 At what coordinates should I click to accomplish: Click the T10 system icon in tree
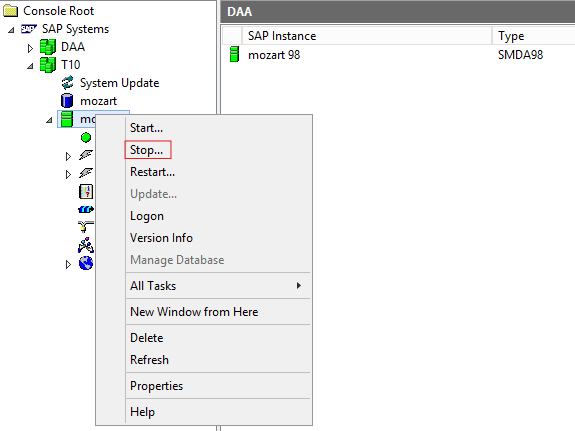tap(48, 65)
